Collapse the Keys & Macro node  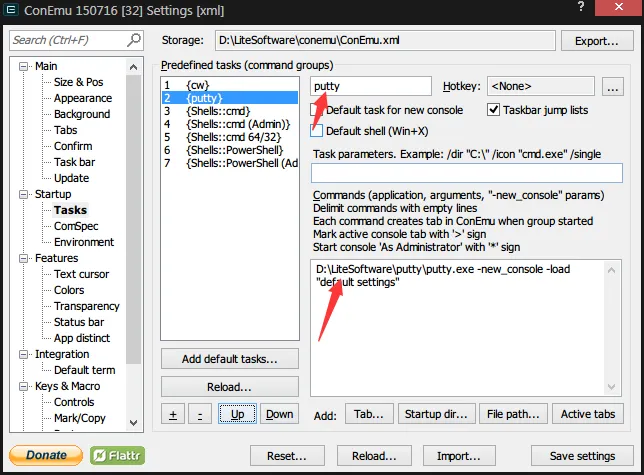(24, 386)
